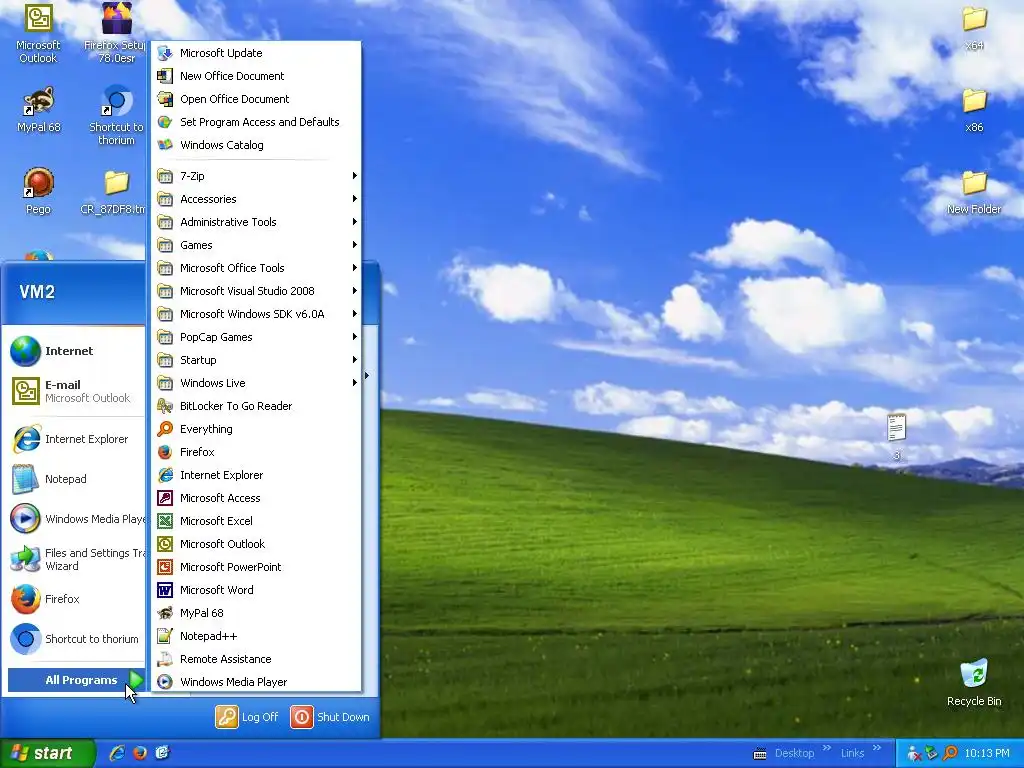Click the Shut Down button
This screenshot has width=1024, height=768.
coord(330,716)
